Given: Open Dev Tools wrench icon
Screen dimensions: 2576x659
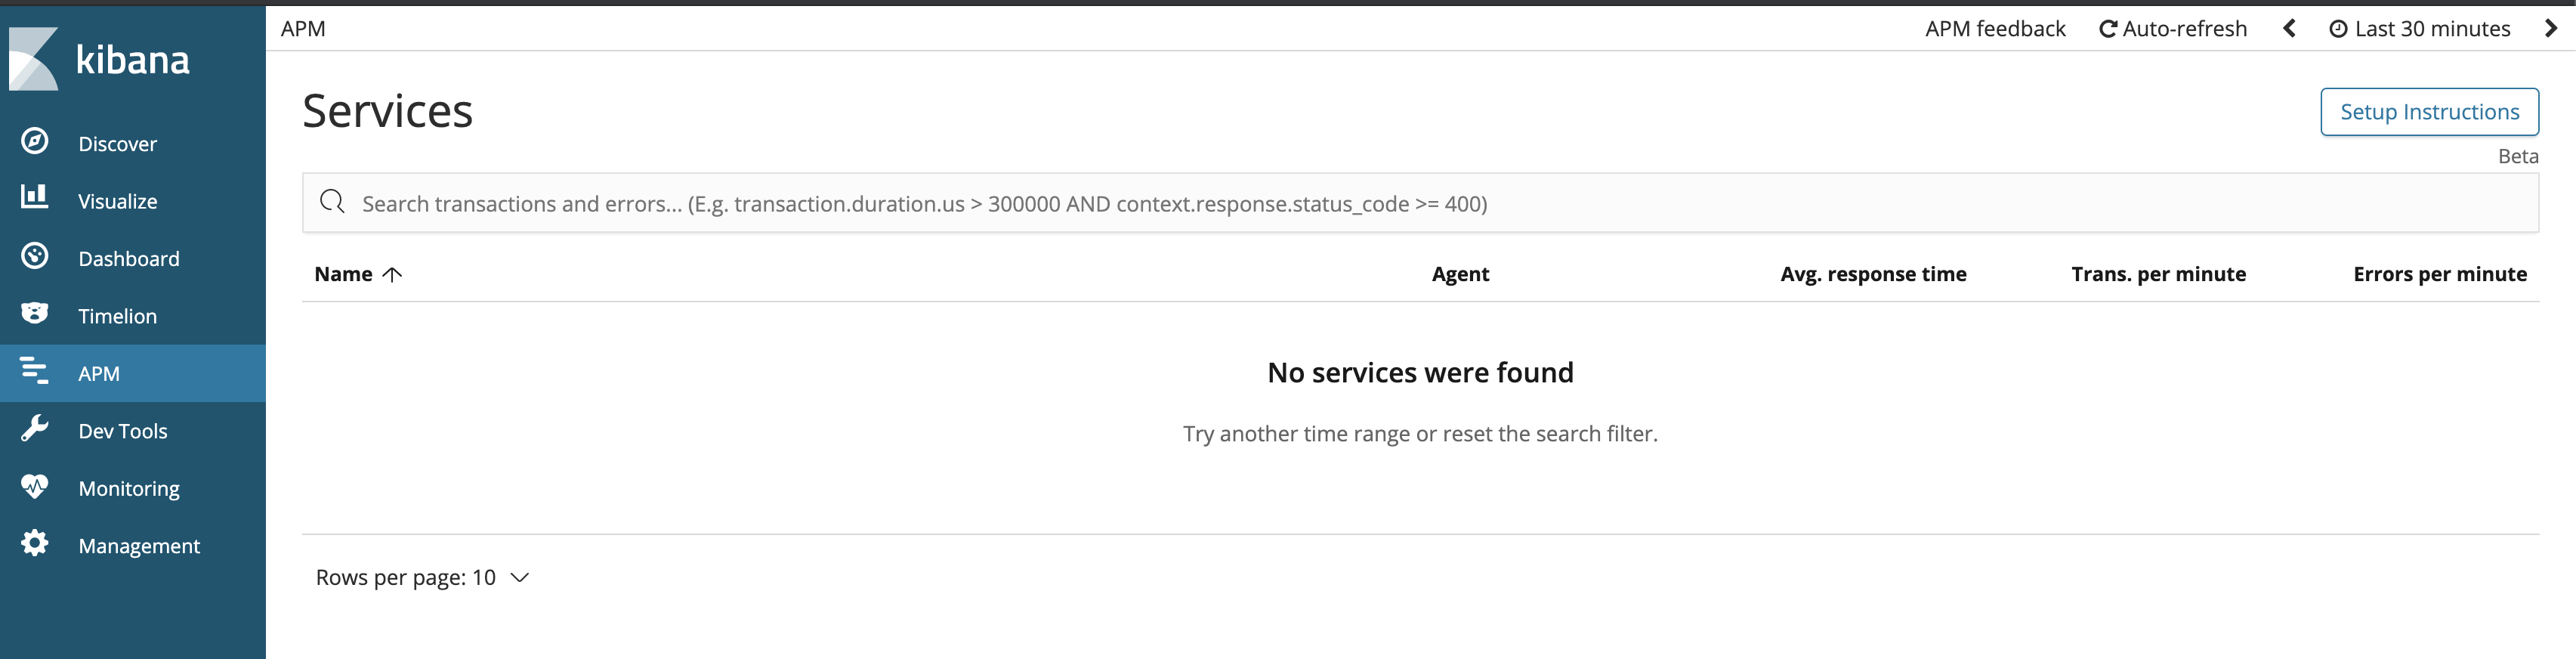Looking at the screenshot, I should [35, 429].
